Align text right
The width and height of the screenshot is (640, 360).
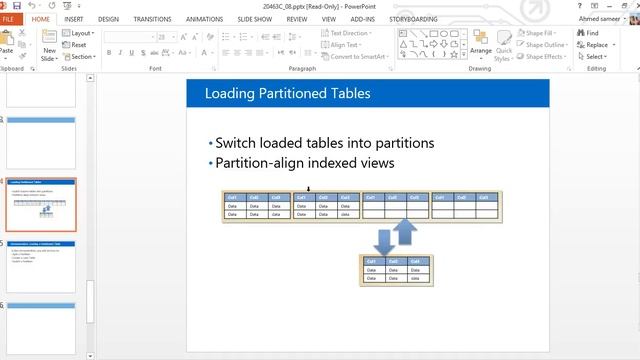248,53
